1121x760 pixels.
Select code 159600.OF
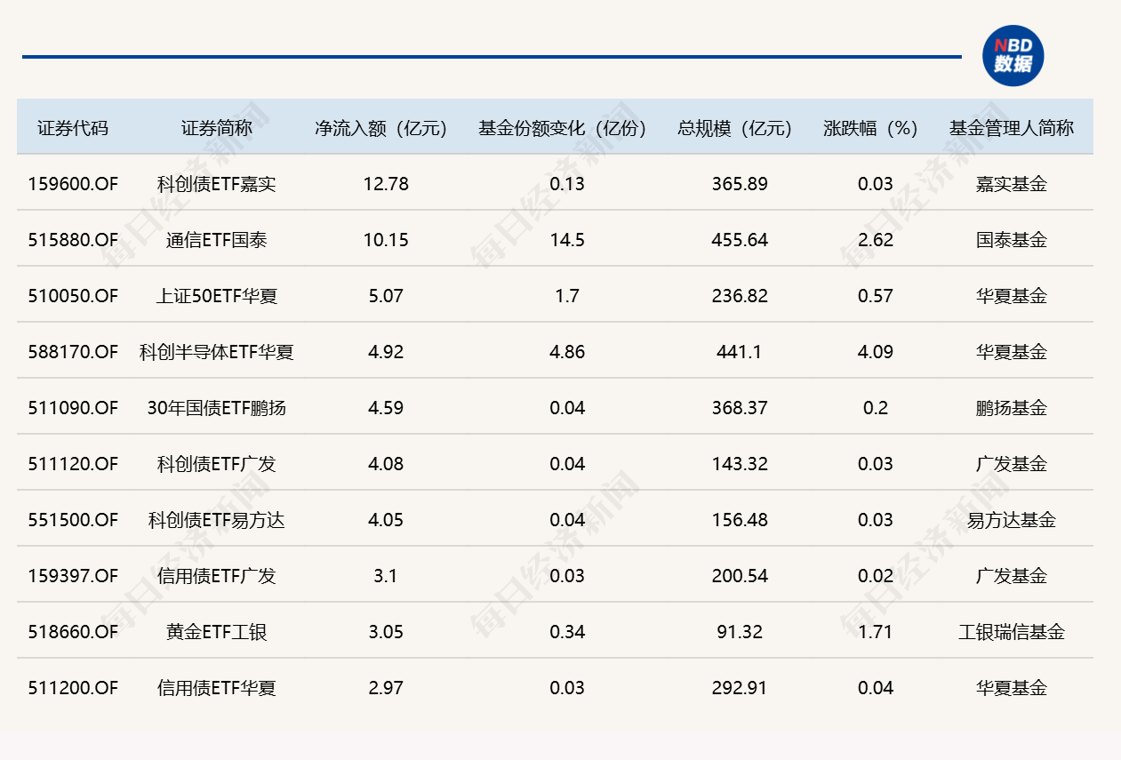73,184
